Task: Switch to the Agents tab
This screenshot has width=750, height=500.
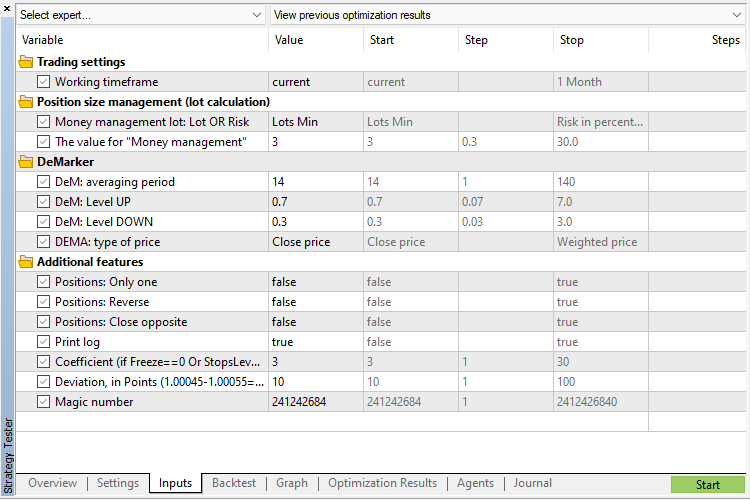Action: click(x=475, y=483)
